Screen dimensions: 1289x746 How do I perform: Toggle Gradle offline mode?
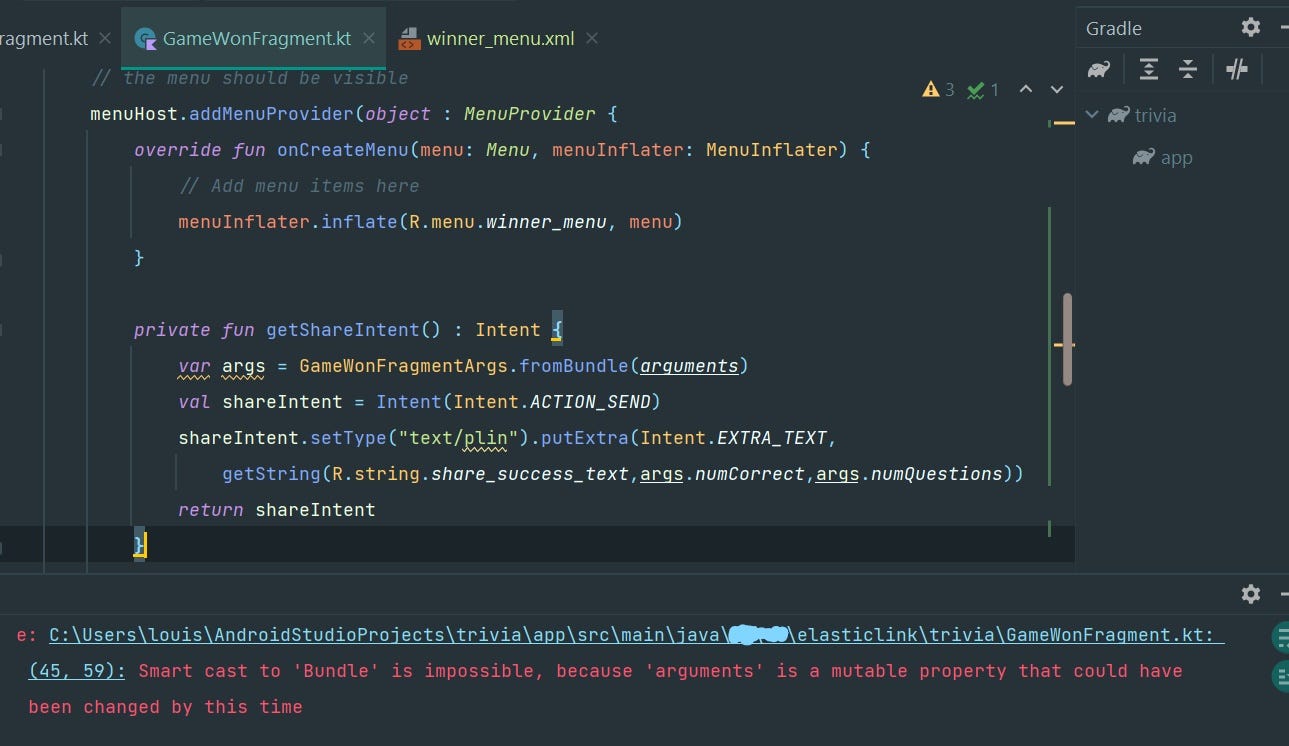click(x=1237, y=69)
